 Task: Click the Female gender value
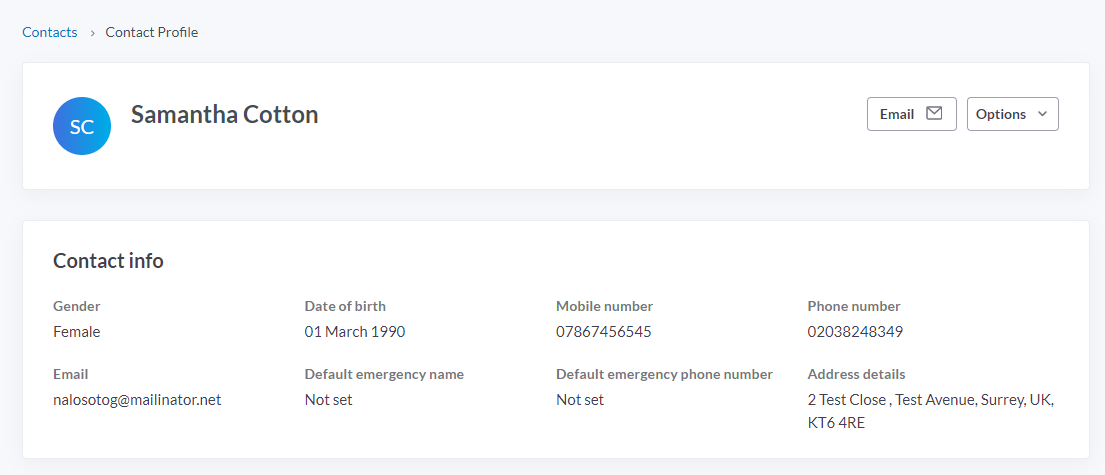click(x=77, y=332)
